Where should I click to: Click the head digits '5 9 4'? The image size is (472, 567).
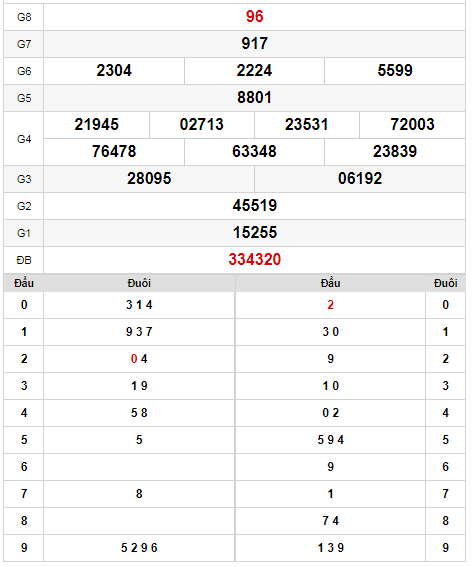[331, 440]
